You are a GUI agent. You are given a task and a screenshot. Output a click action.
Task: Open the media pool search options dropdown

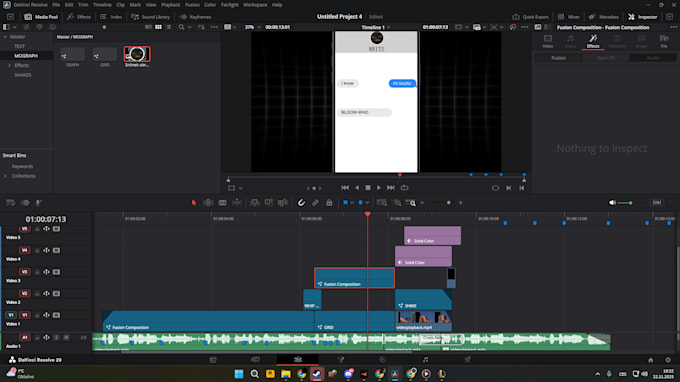[190, 27]
